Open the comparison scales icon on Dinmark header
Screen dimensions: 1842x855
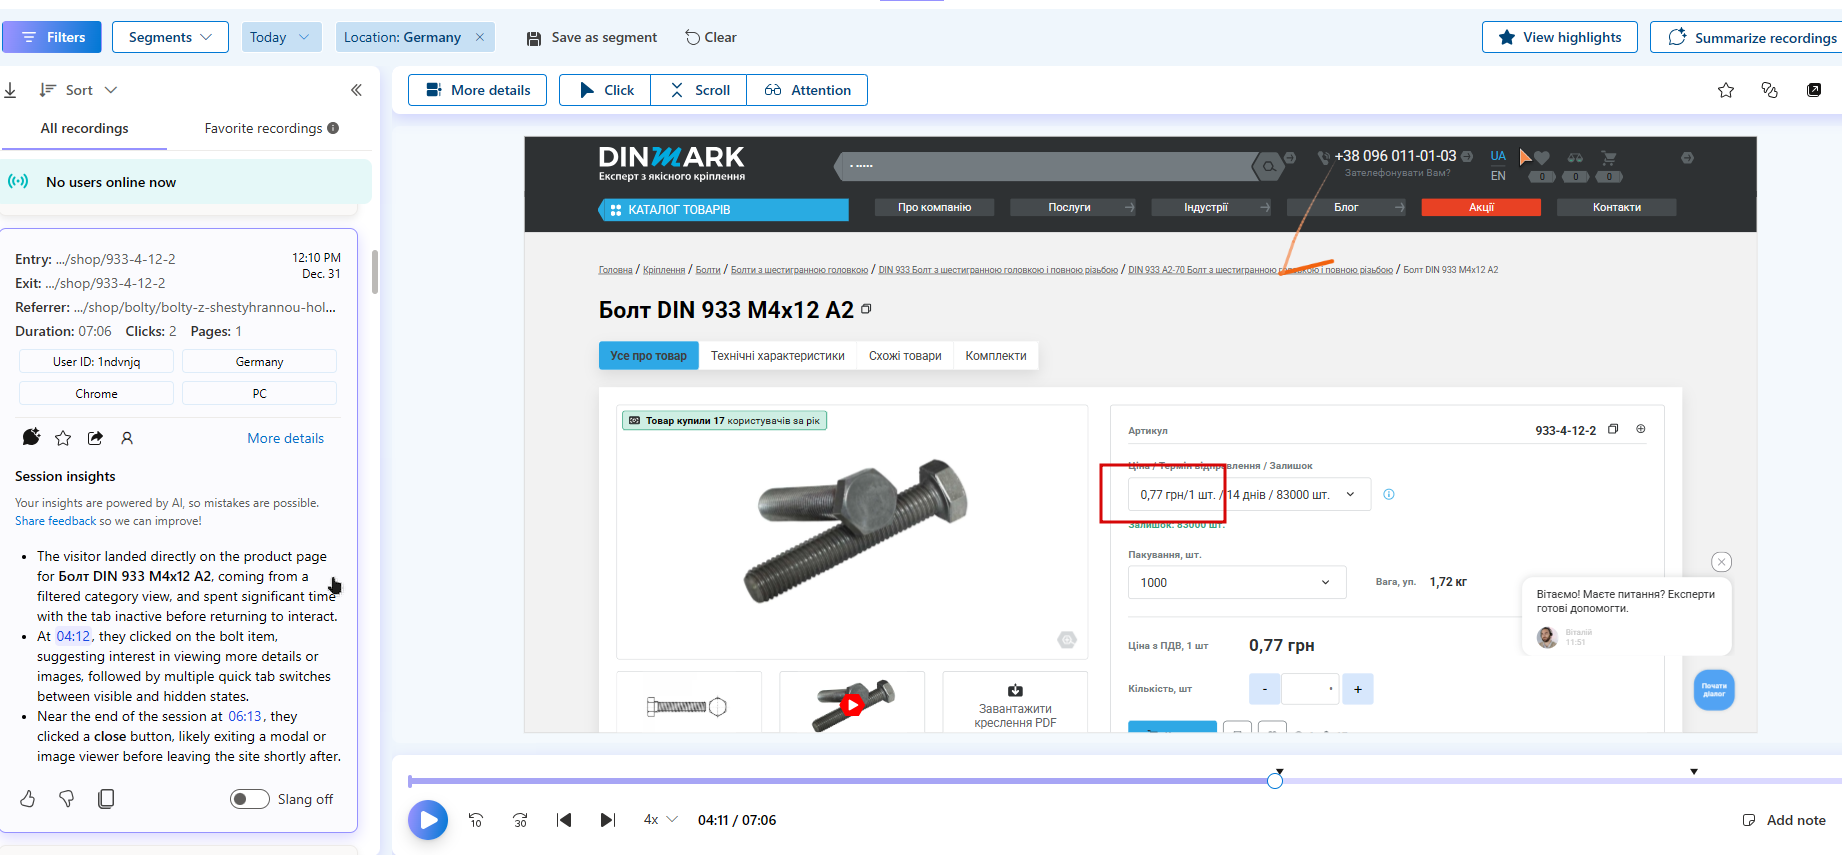[1575, 158]
